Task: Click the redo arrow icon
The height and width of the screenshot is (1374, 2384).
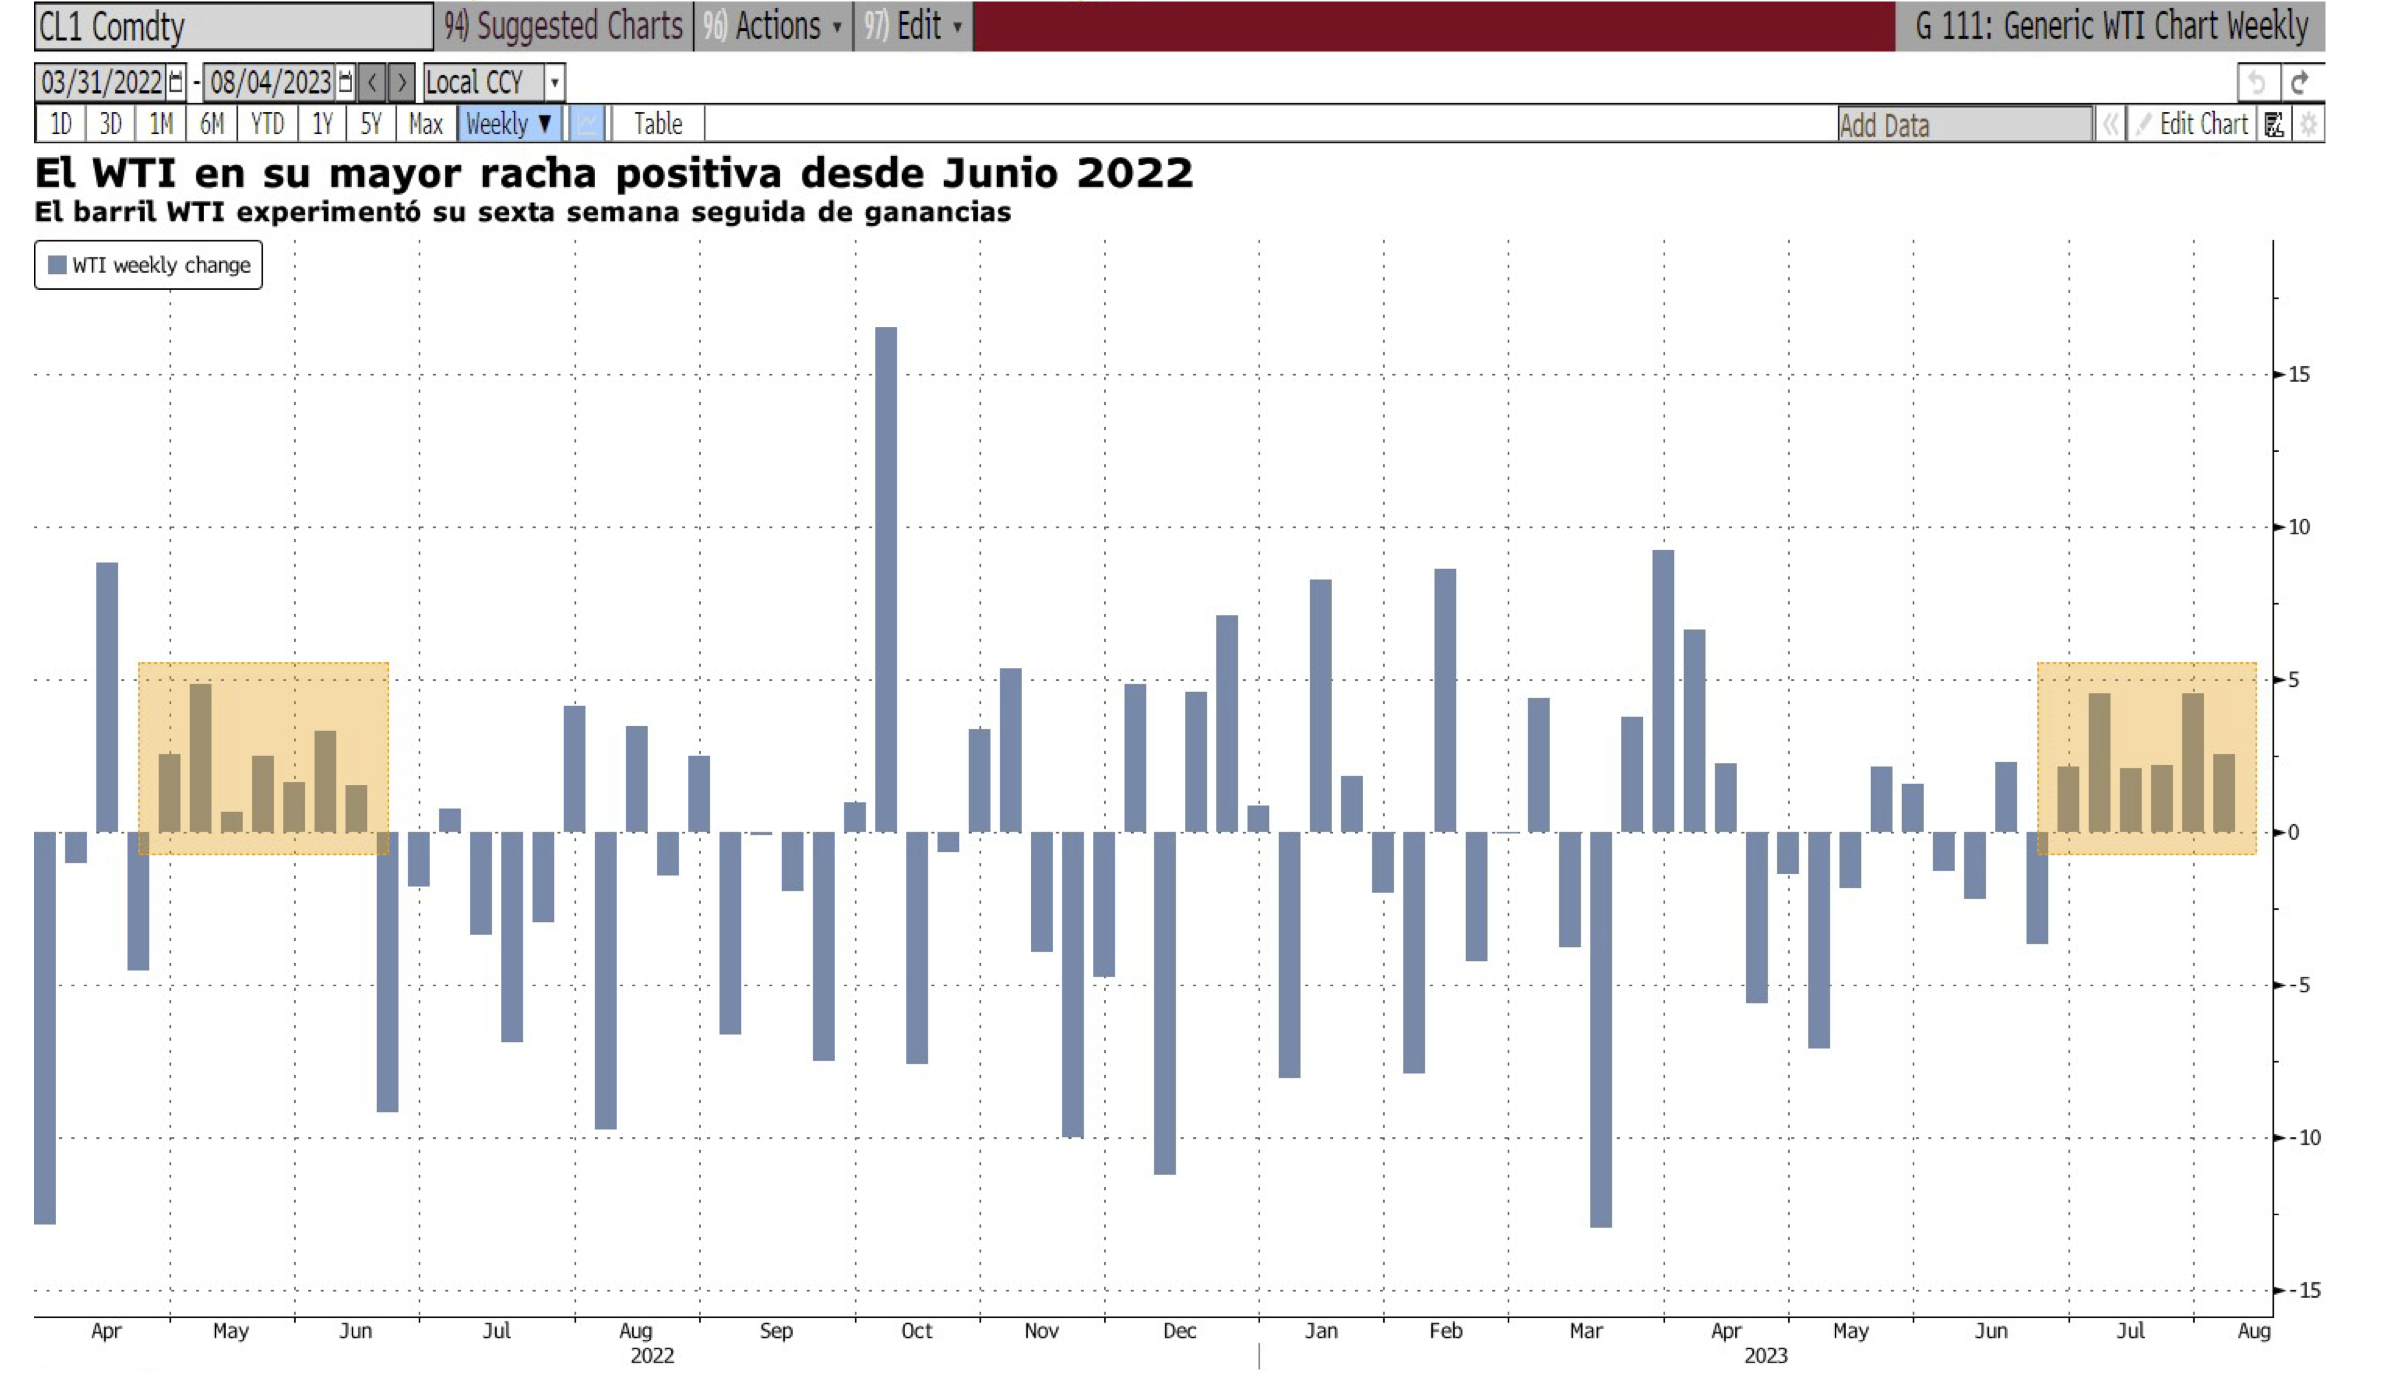Action: 2300,82
